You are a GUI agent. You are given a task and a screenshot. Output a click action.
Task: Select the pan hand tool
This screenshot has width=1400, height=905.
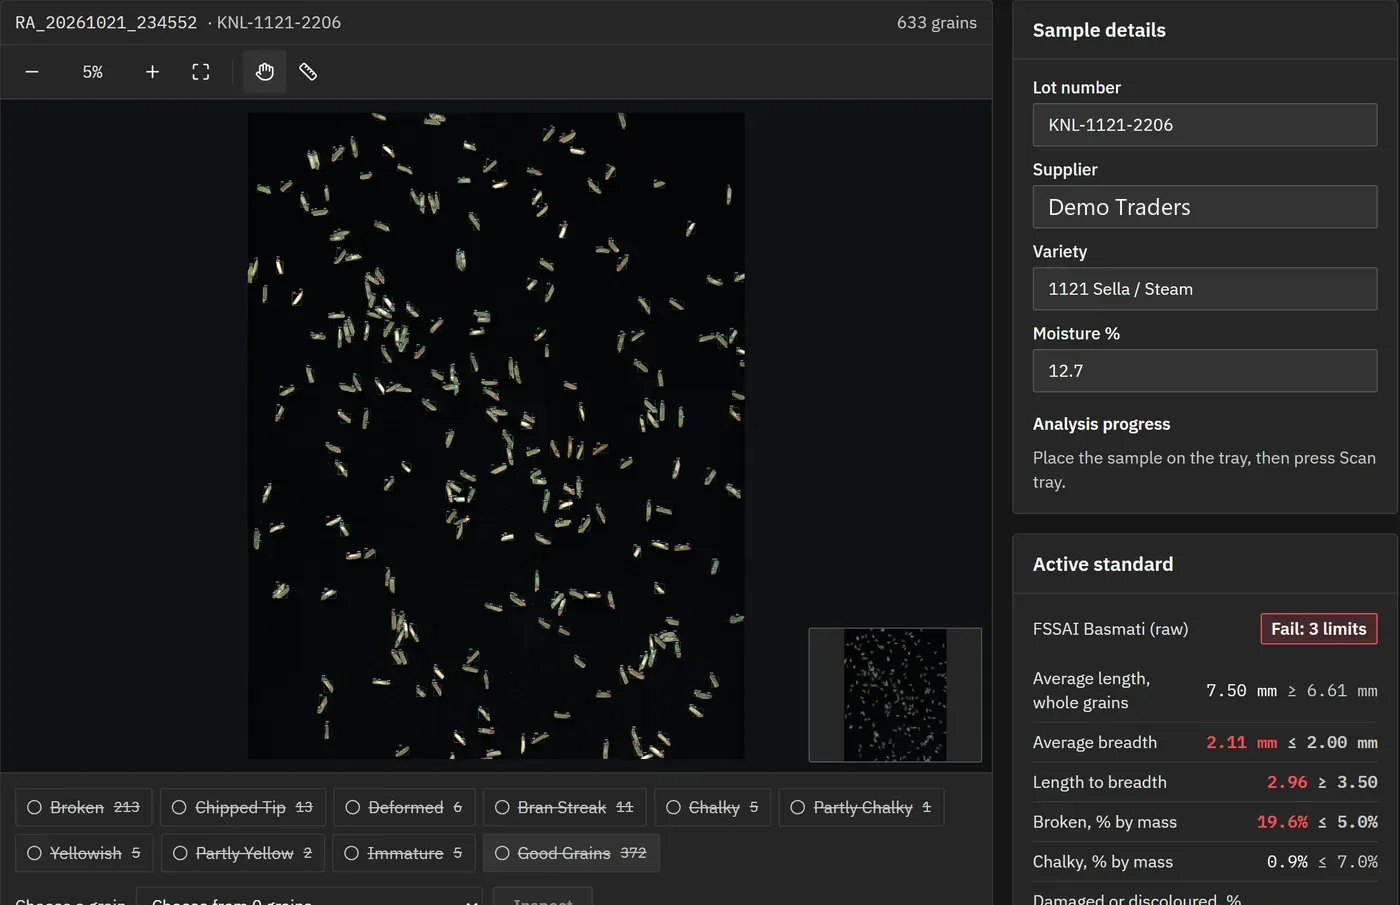point(265,72)
